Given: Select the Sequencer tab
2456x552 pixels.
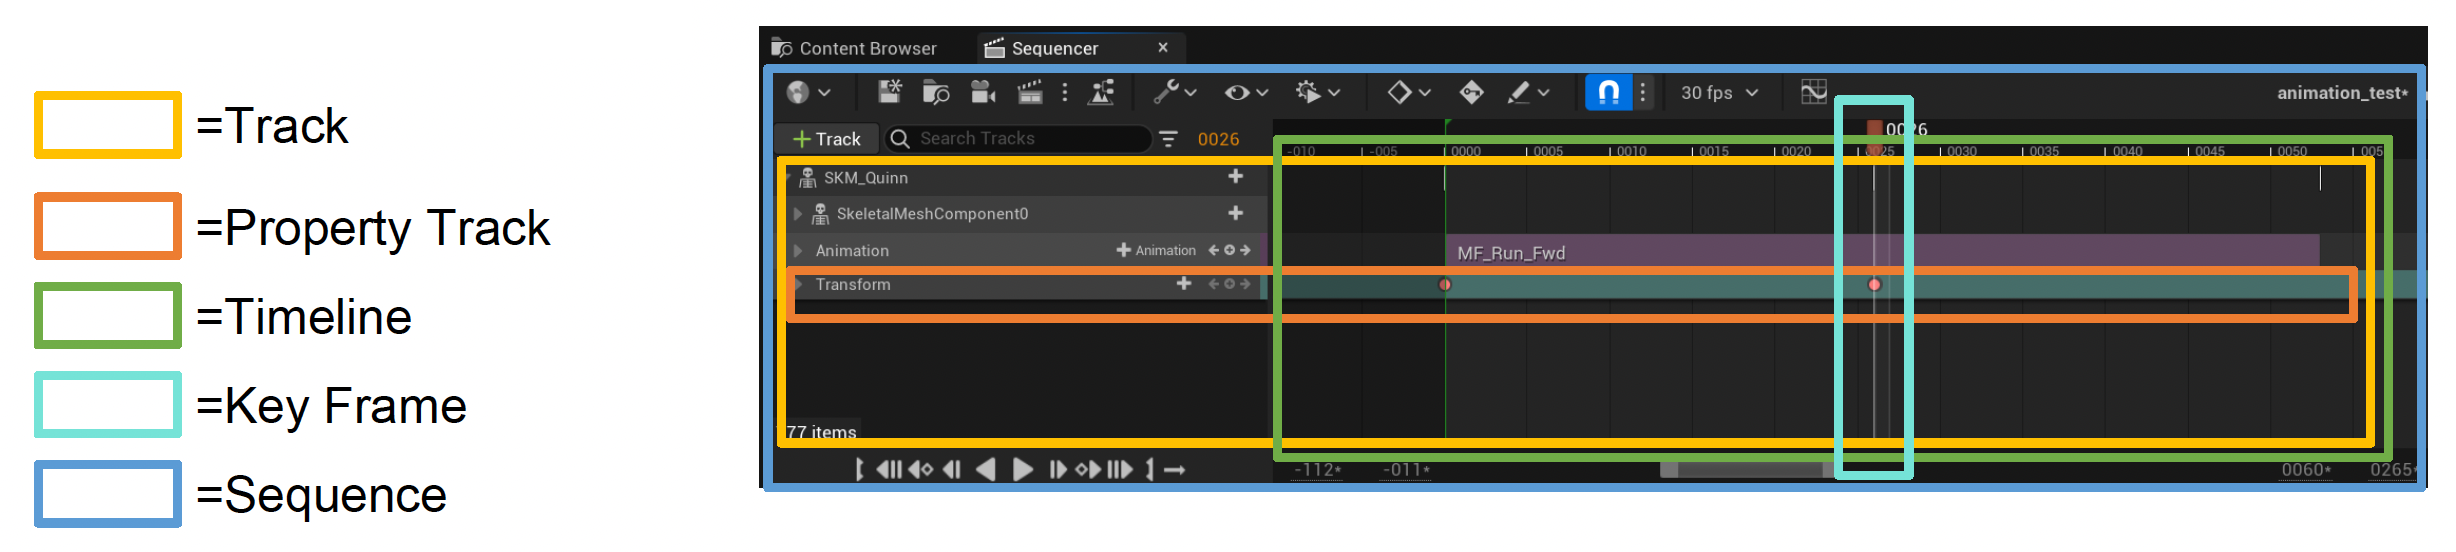Looking at the screenshot, I should (x=1053, y=48).
